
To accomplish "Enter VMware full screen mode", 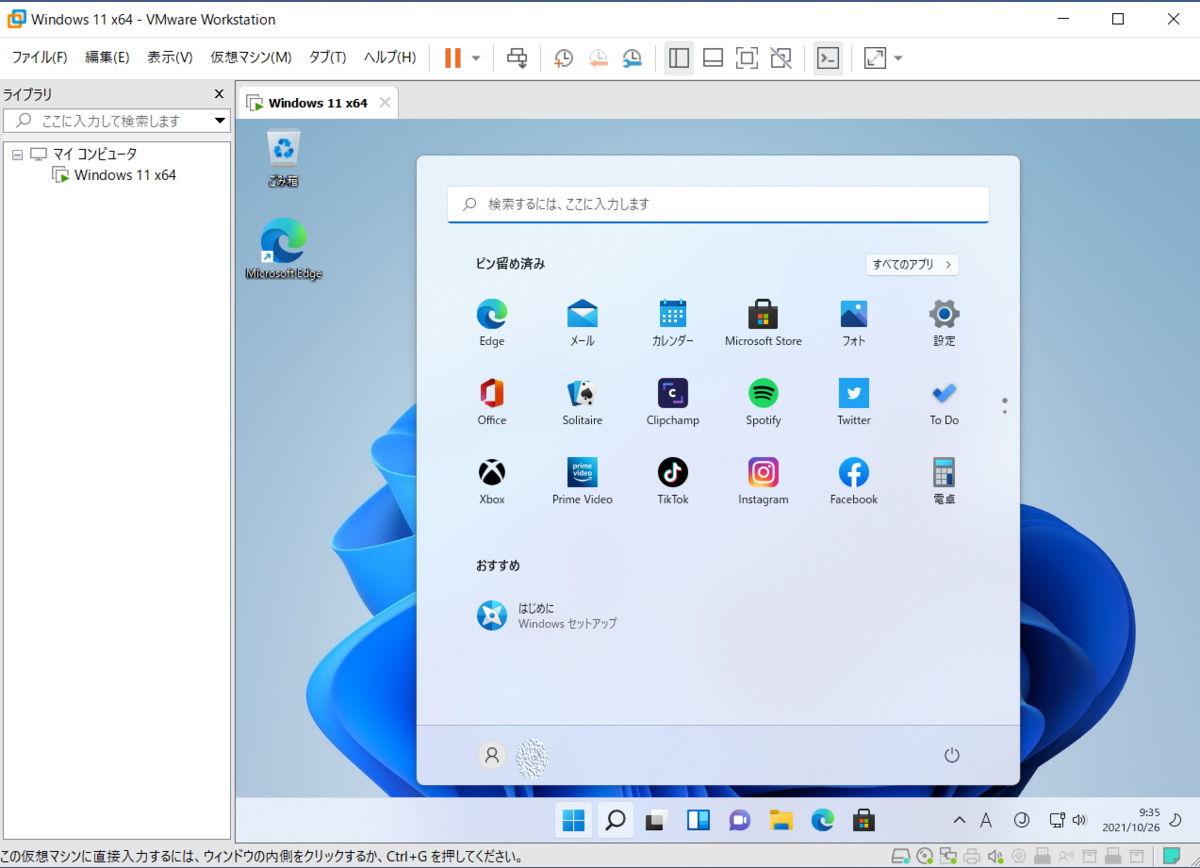I will pyautogui.click(x=747, y=58).
